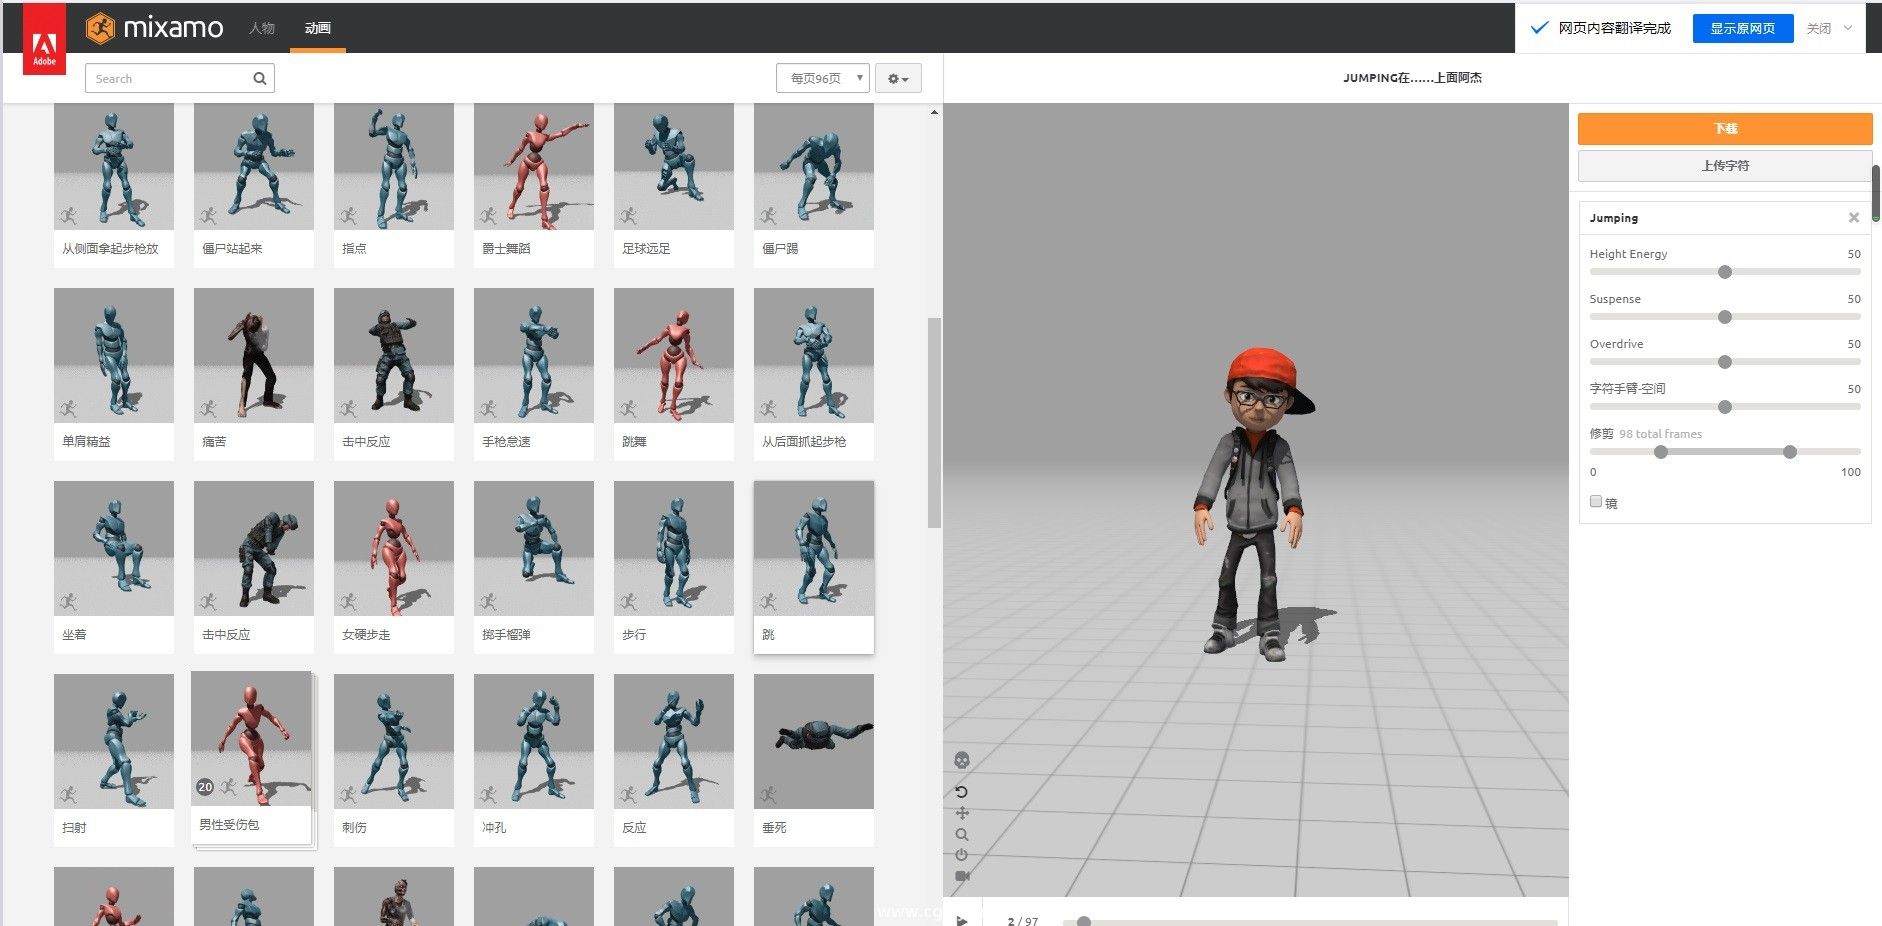1882x926 pixels.
Task: Click the animation timeline scrubber handle
Action: tap(1084, 921)
